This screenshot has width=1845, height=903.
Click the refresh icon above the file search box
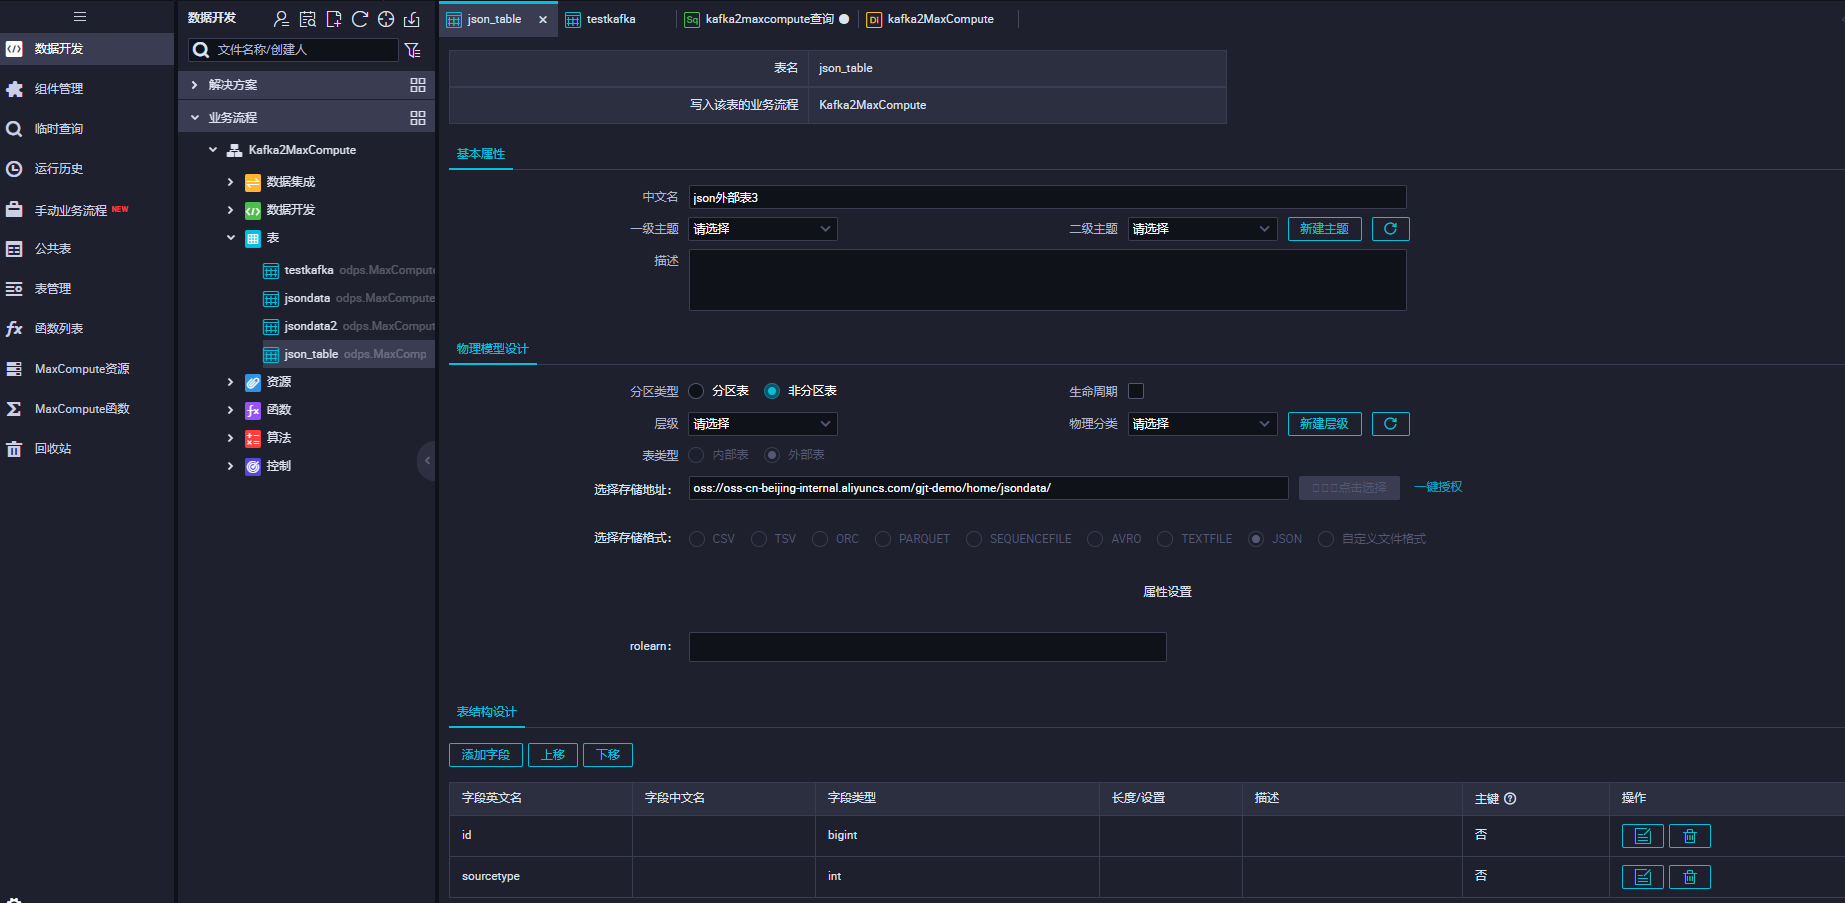click(x=360, y=17)
